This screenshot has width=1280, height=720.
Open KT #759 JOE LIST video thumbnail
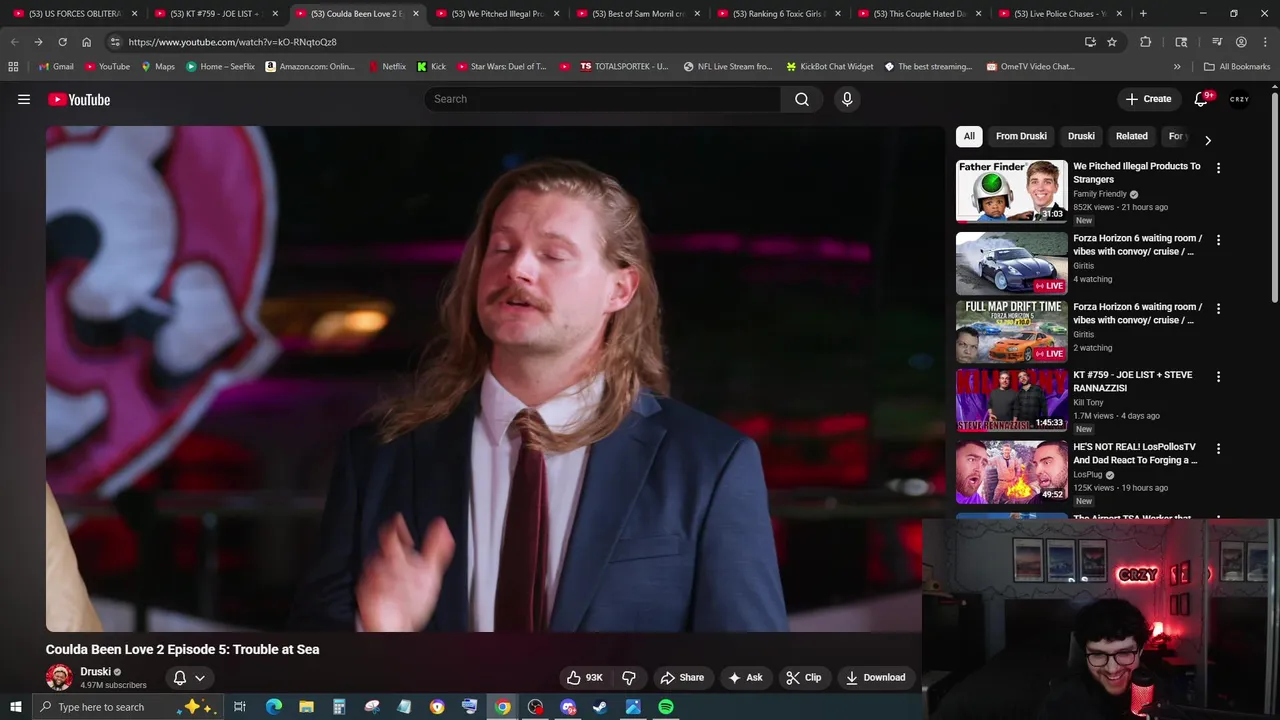(x=1011, y=400)
